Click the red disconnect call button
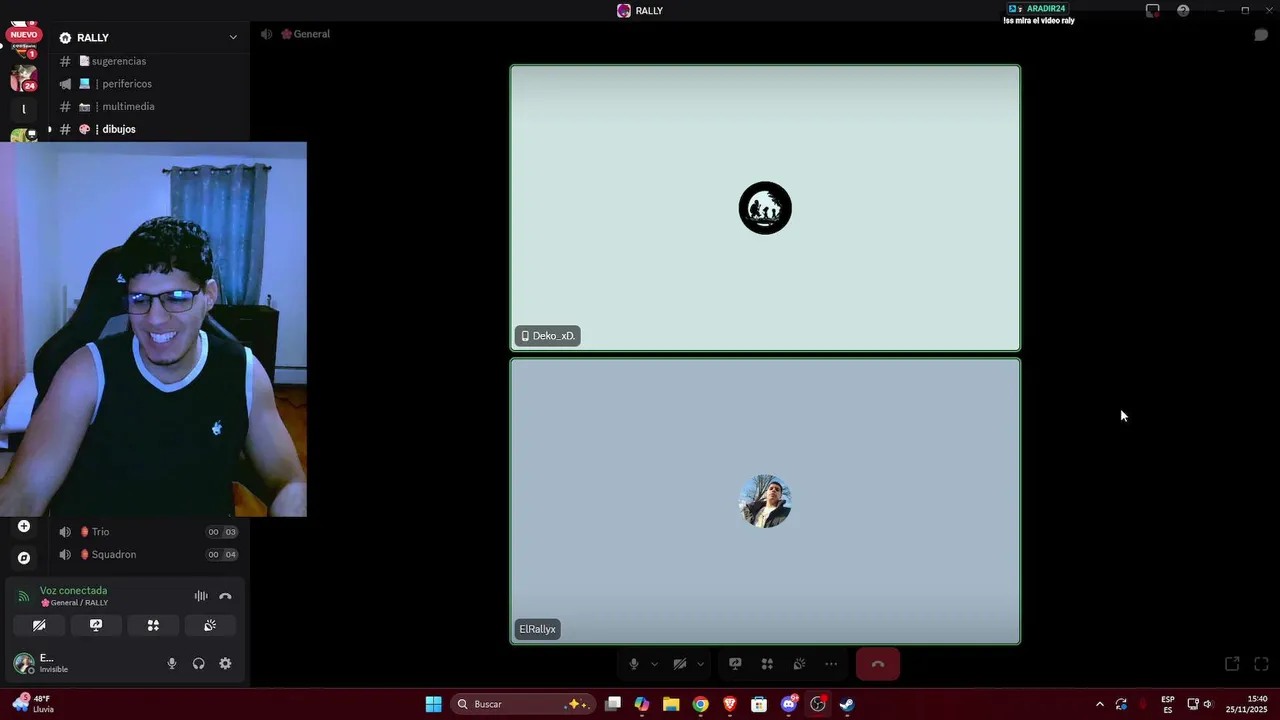 [878, 664]
